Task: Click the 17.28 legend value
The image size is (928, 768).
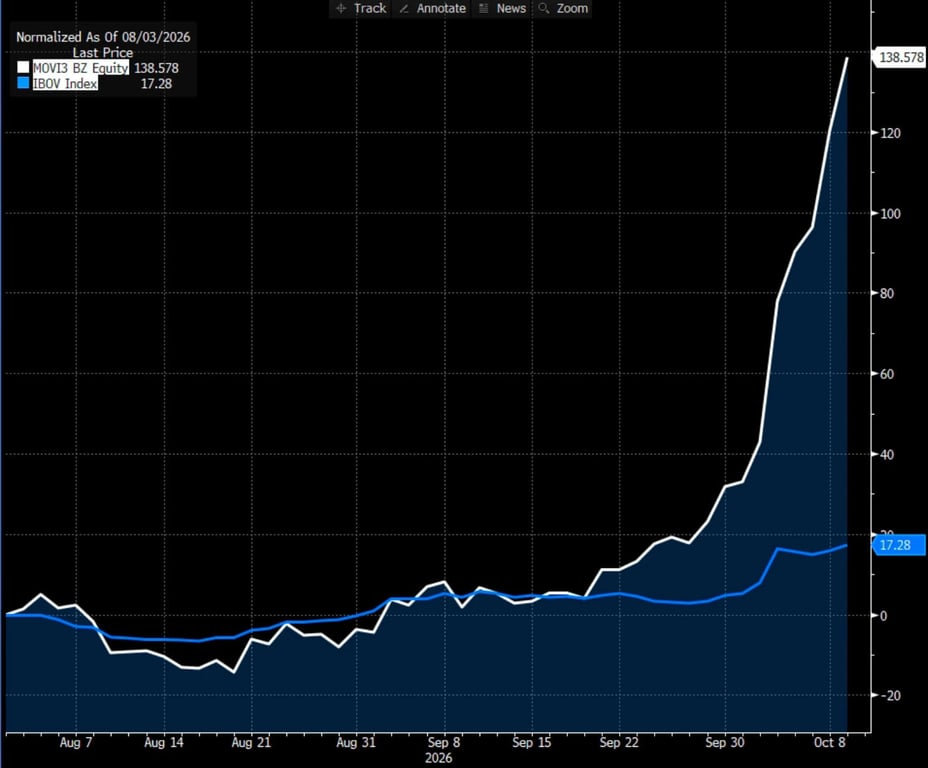Action: coord(156,83)
